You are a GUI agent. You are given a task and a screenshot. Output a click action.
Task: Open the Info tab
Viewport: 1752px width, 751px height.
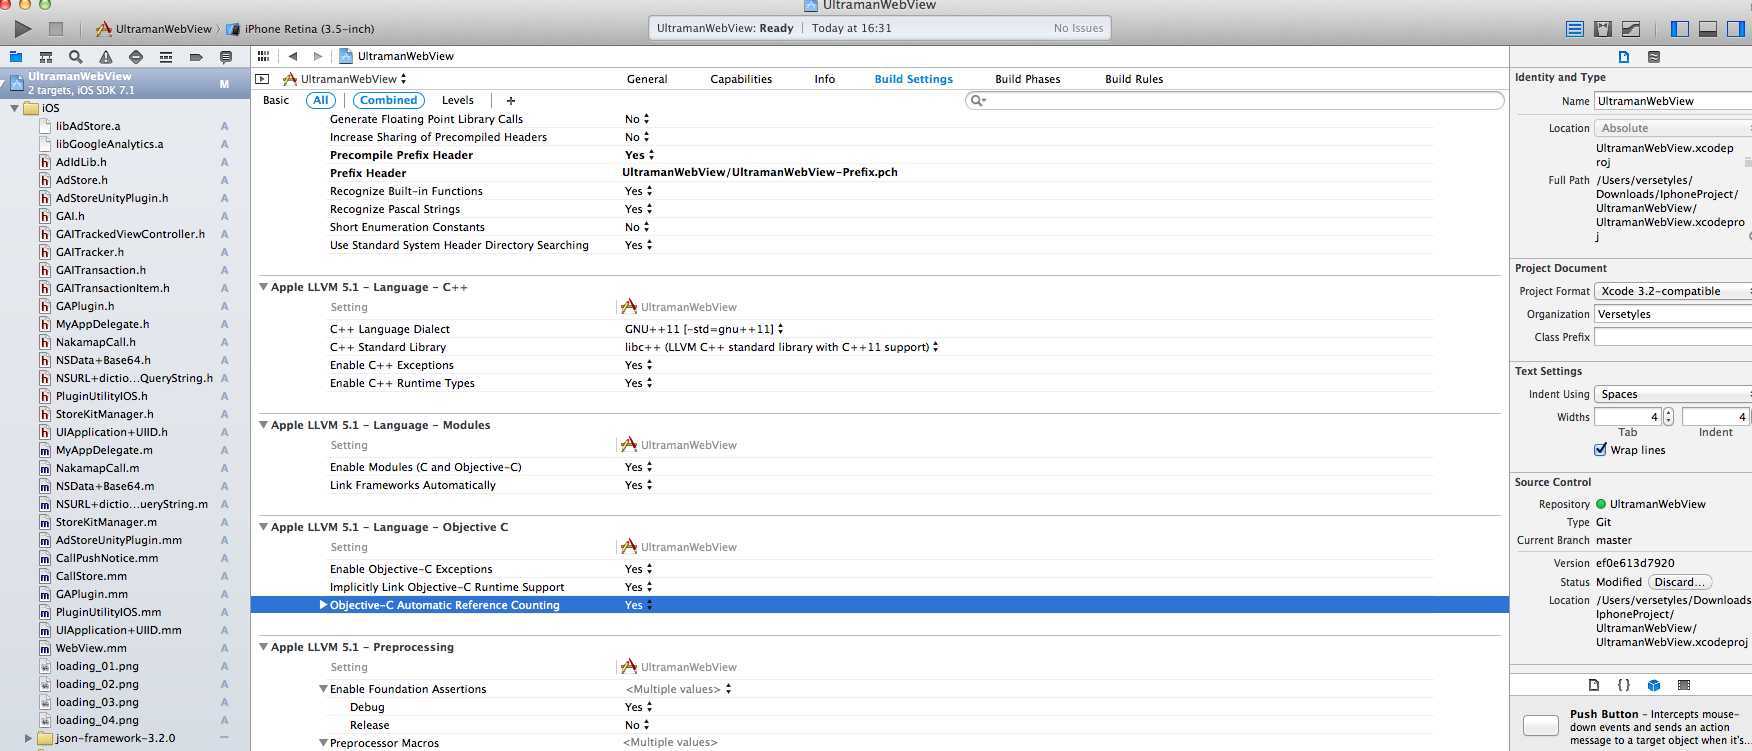coord(825,79)
